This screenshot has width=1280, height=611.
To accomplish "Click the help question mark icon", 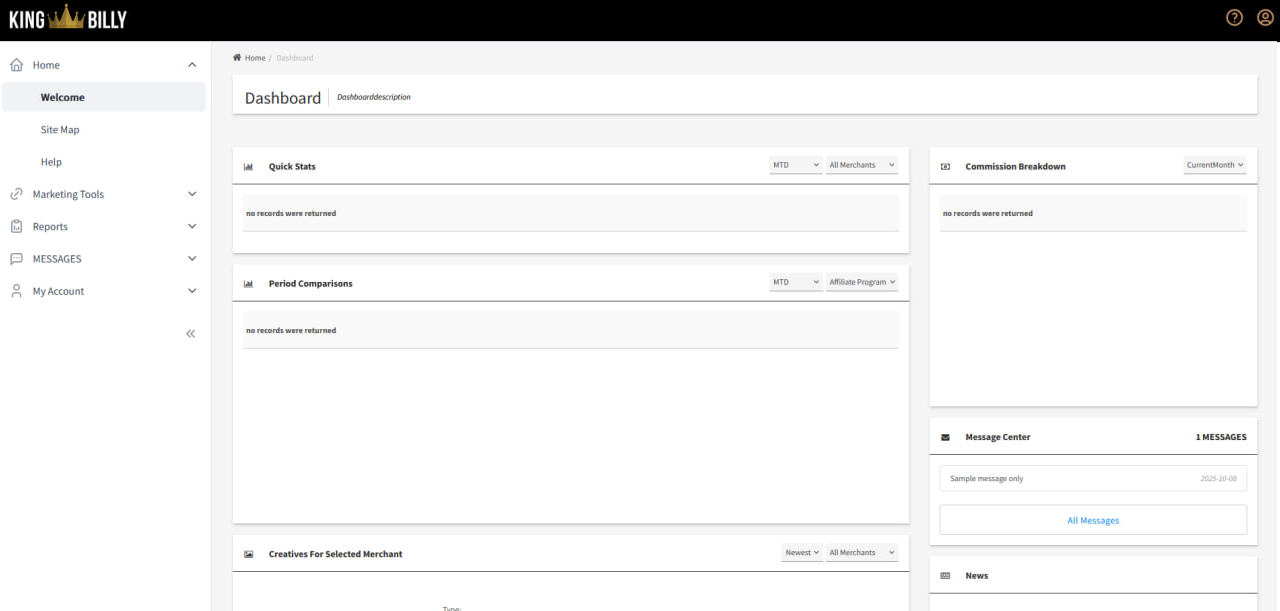I will coord(1234,18).
